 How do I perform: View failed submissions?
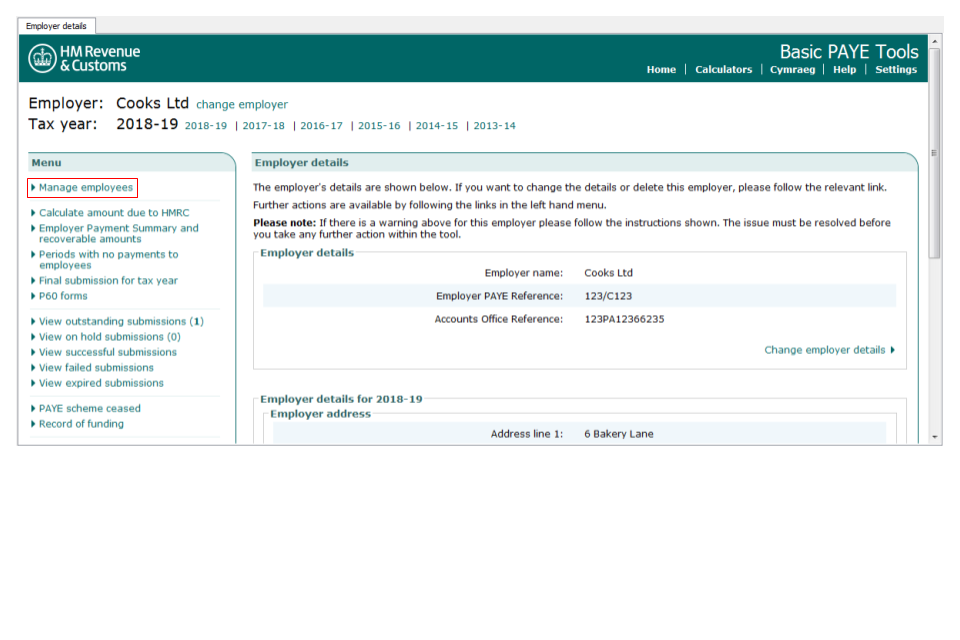pos(96,368)
